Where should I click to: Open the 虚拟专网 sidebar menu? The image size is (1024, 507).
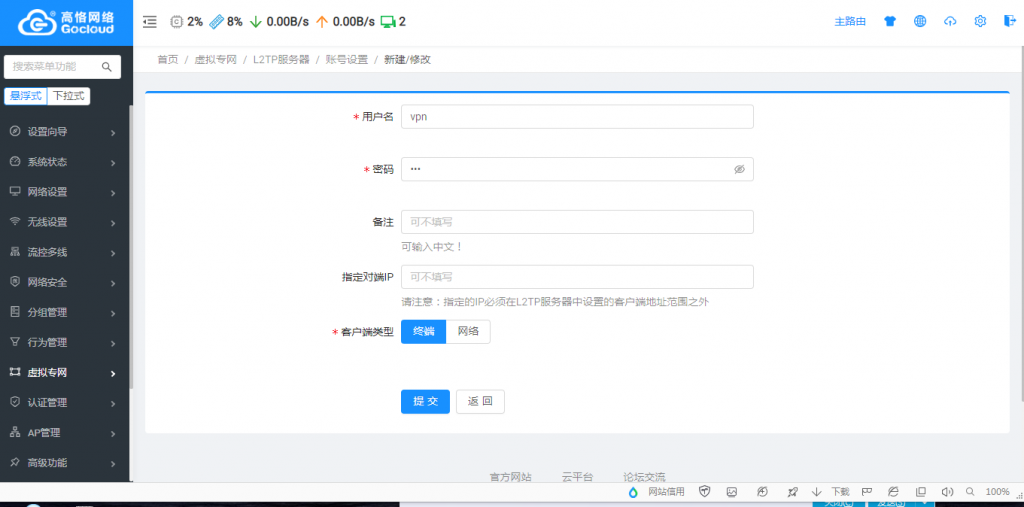click(64, 372)
